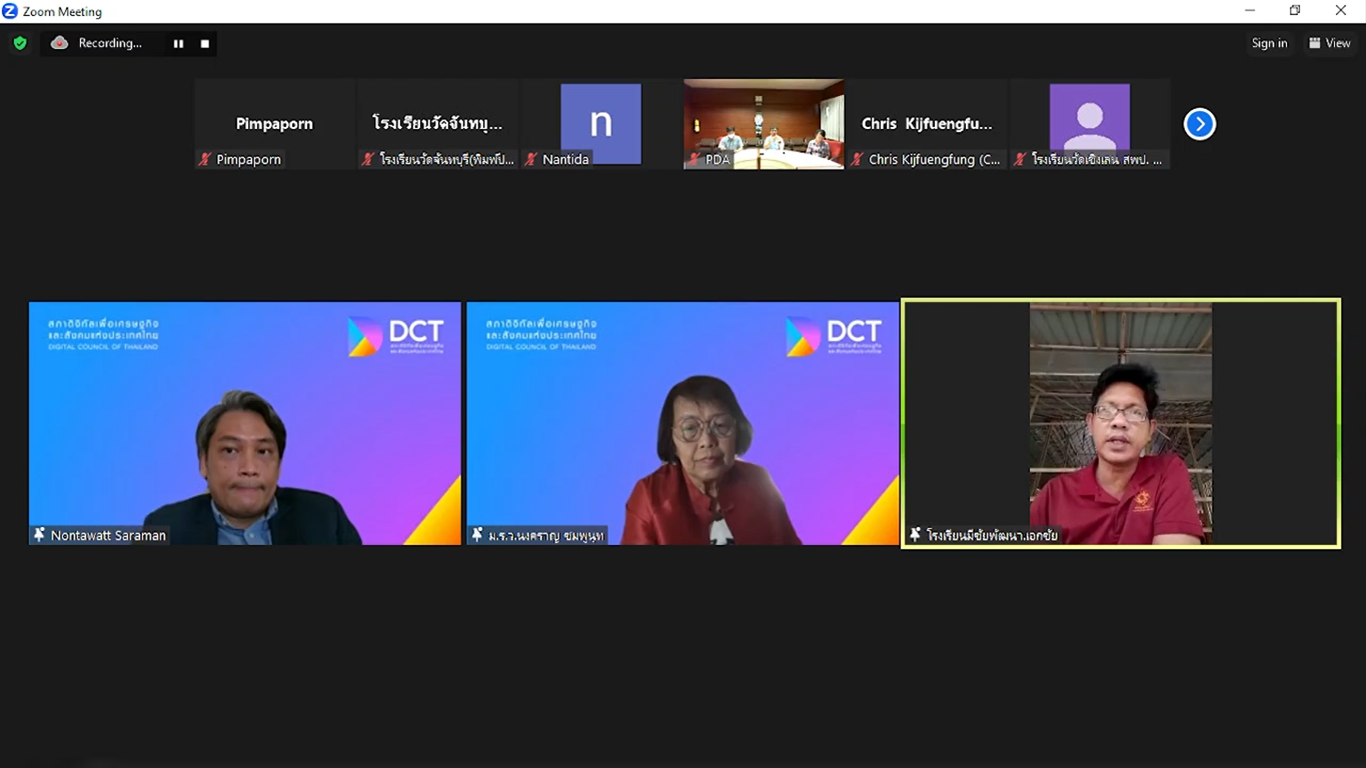Select the Pimpaporn participant tile
Screen dimensions: 1366x768
[x=274, y=123]
